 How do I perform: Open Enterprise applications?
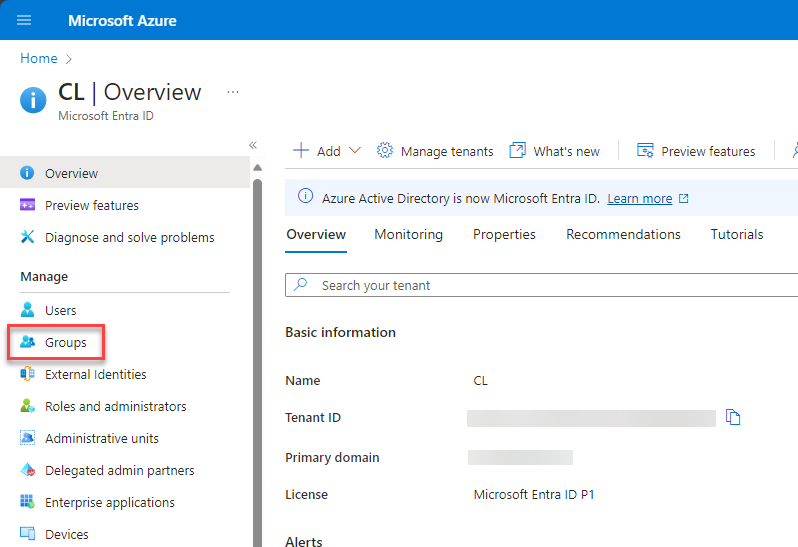coord(109,502)
